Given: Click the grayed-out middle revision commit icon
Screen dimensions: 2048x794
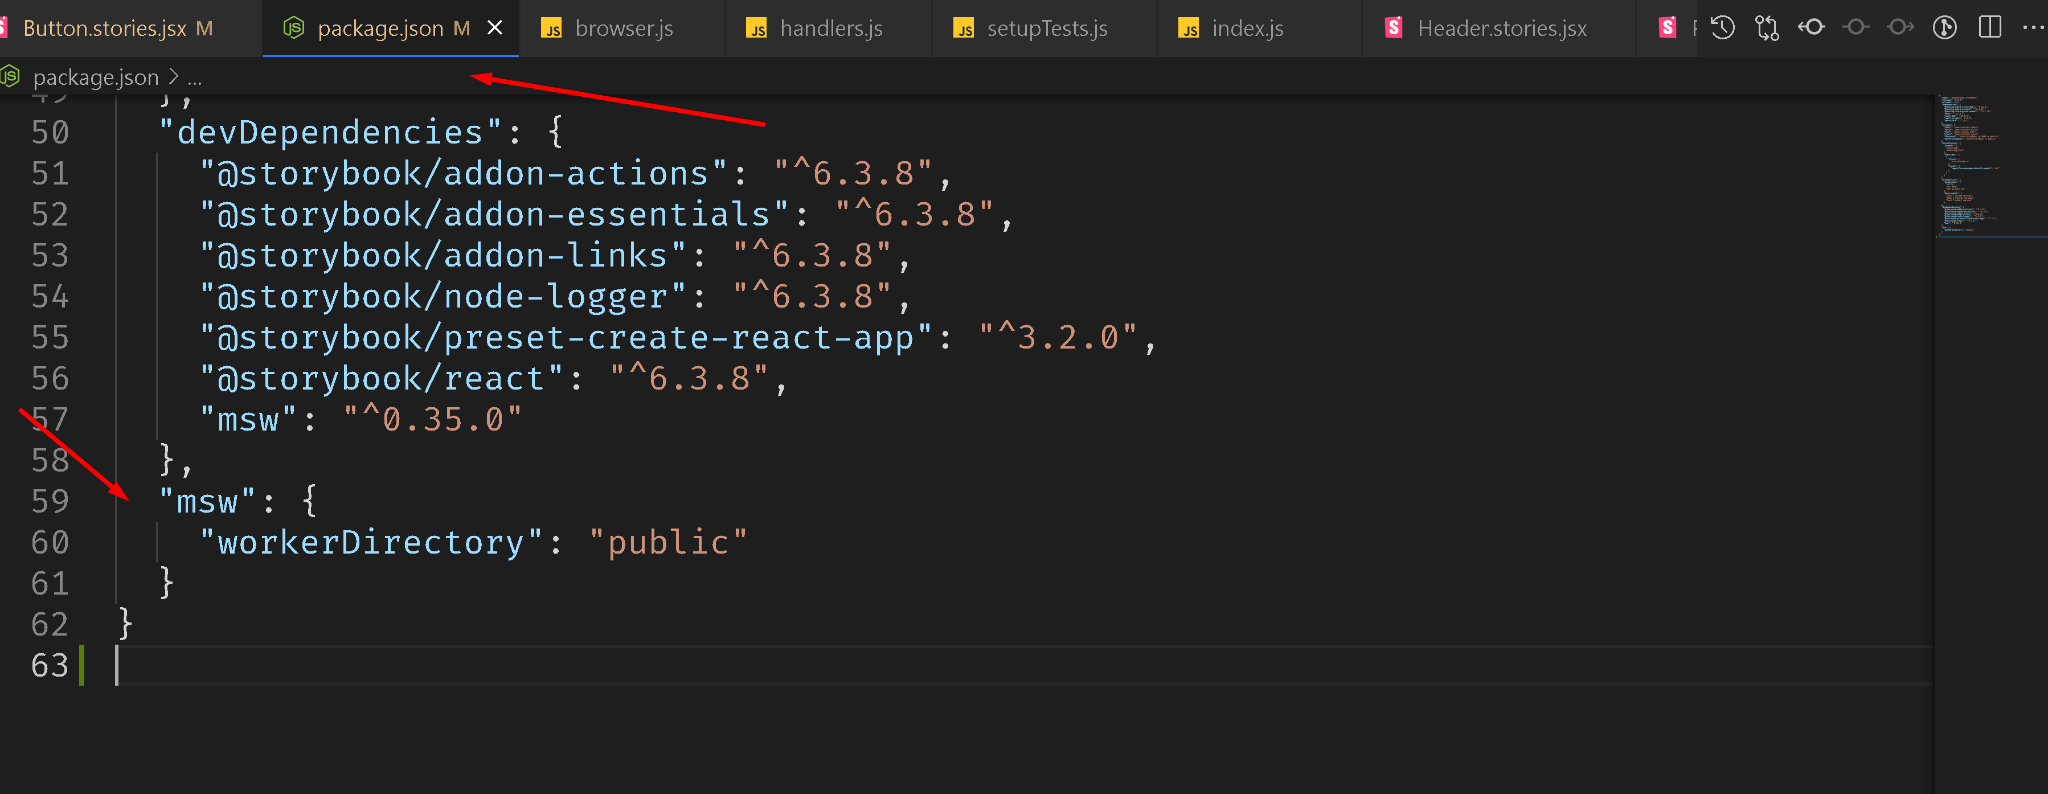Looking at the screenshot, I should click(x=1856, y=28).
